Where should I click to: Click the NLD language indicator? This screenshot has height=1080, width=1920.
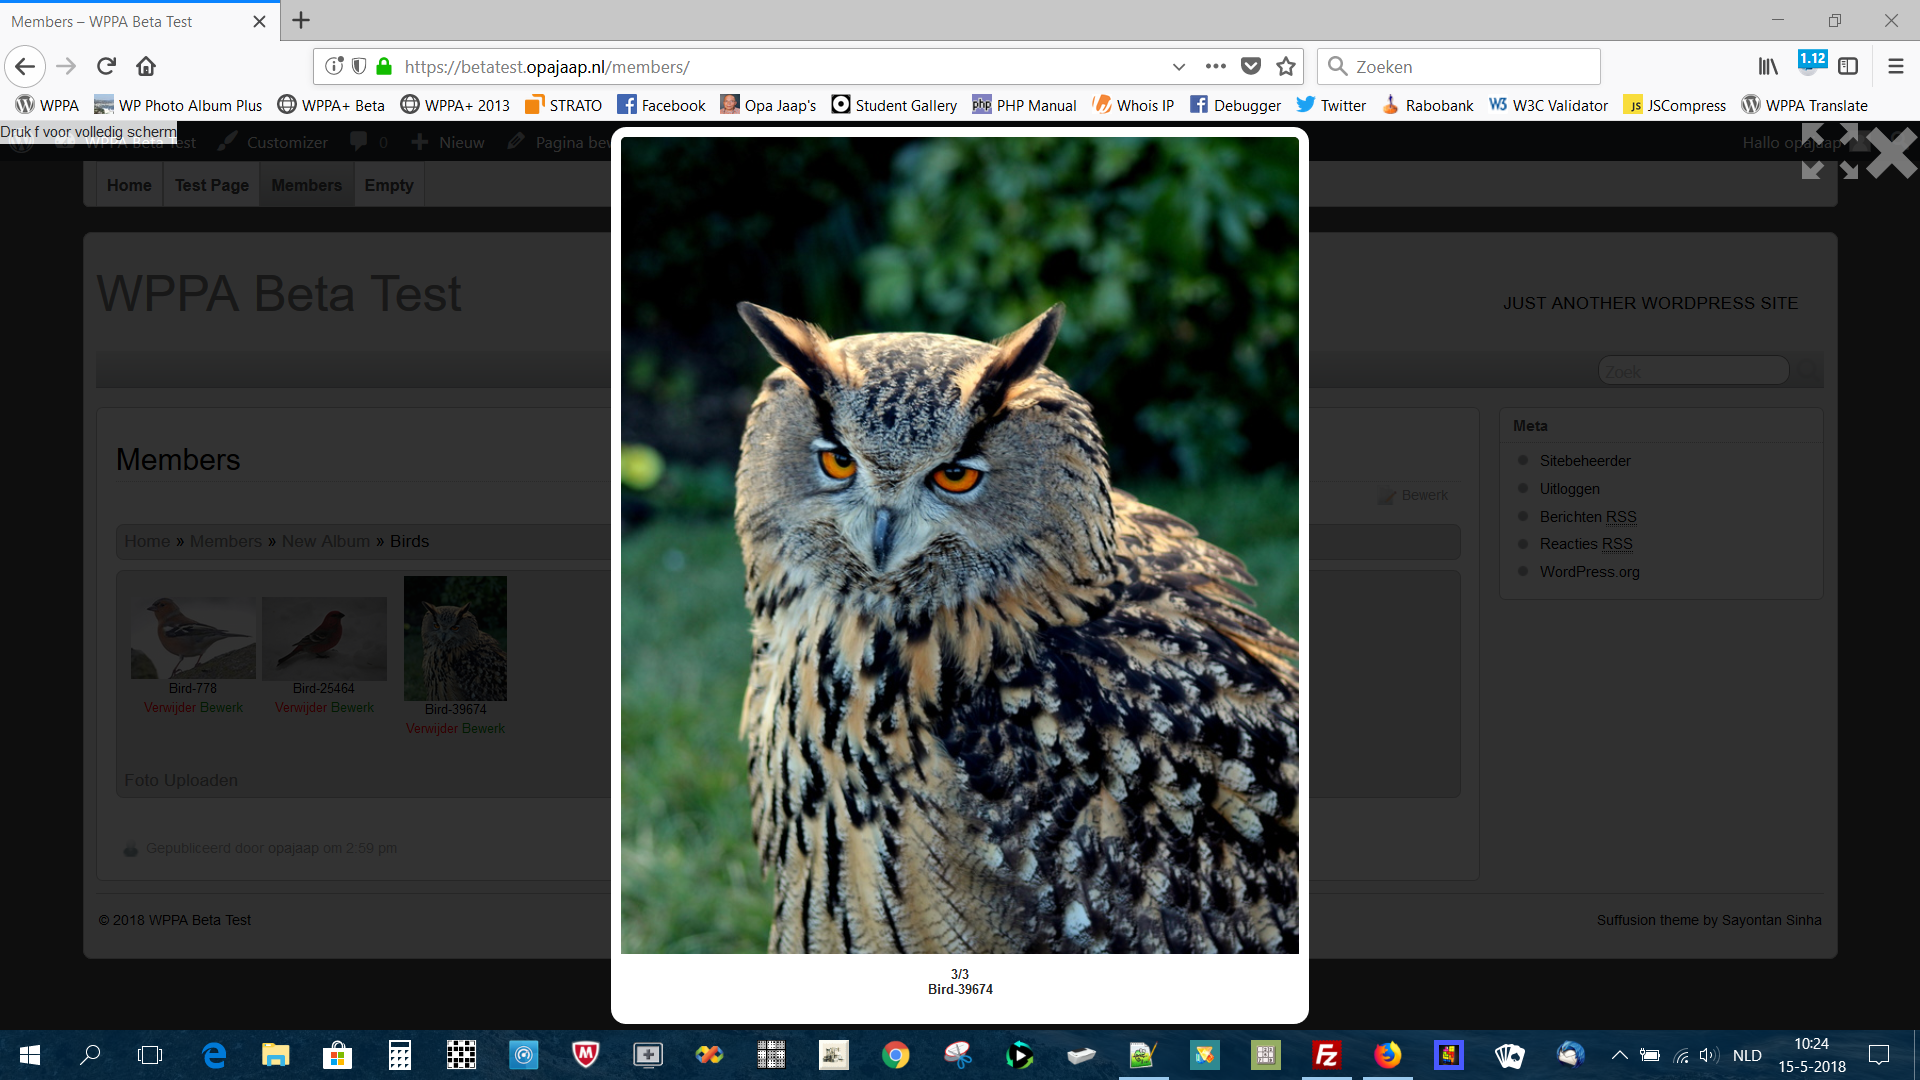pos(1747,1055)
